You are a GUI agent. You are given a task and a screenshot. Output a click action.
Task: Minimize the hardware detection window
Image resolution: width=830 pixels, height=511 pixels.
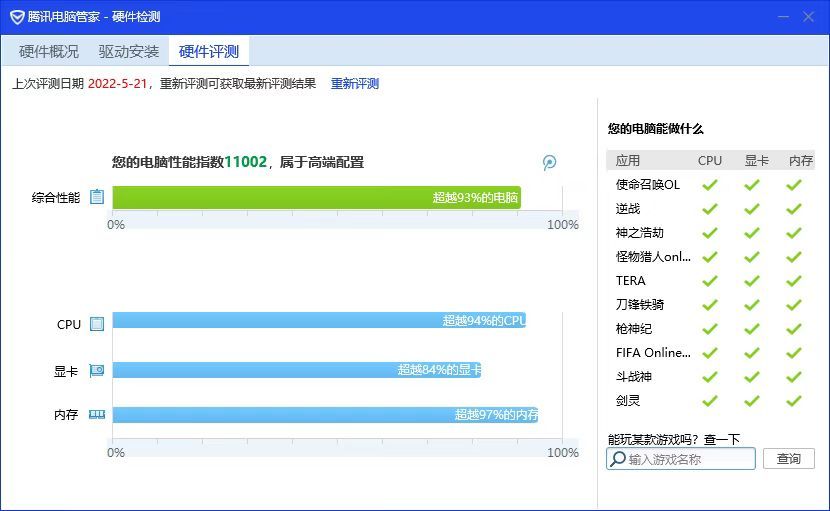[x=783, y=17]
